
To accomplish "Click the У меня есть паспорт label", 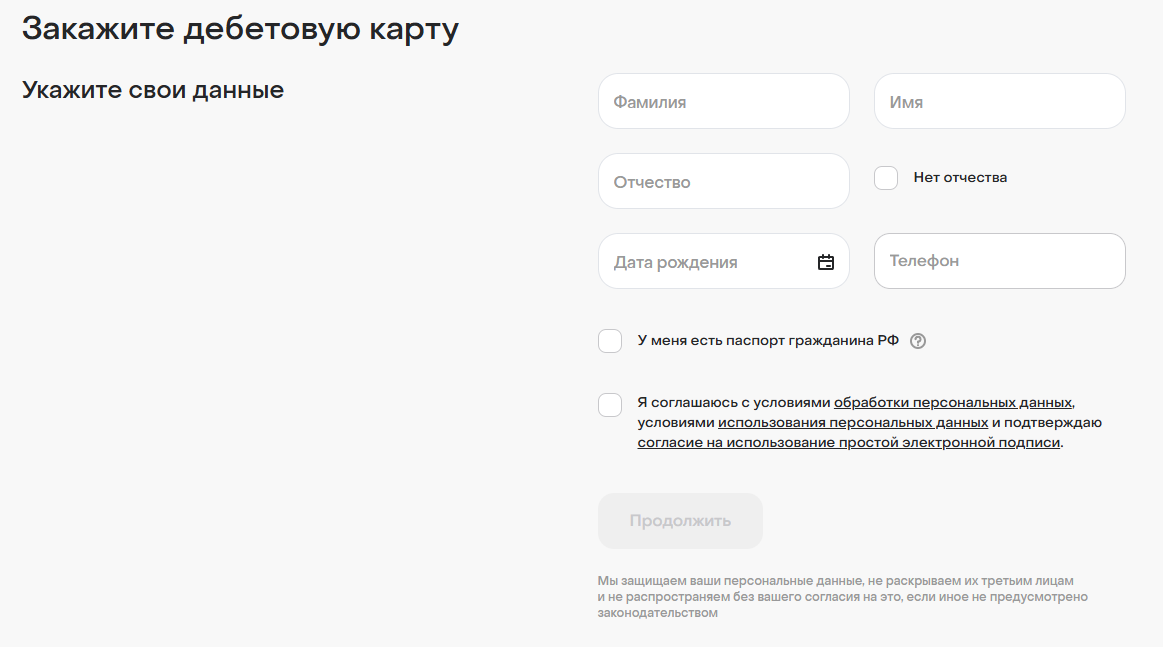I will (x=768, y=341).
